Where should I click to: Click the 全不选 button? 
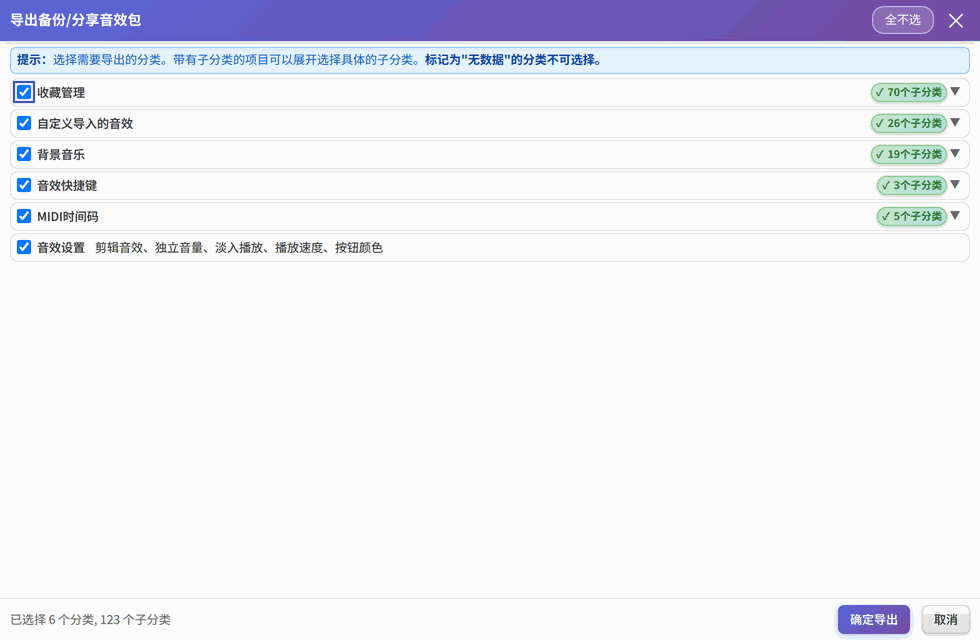point(902,20)
